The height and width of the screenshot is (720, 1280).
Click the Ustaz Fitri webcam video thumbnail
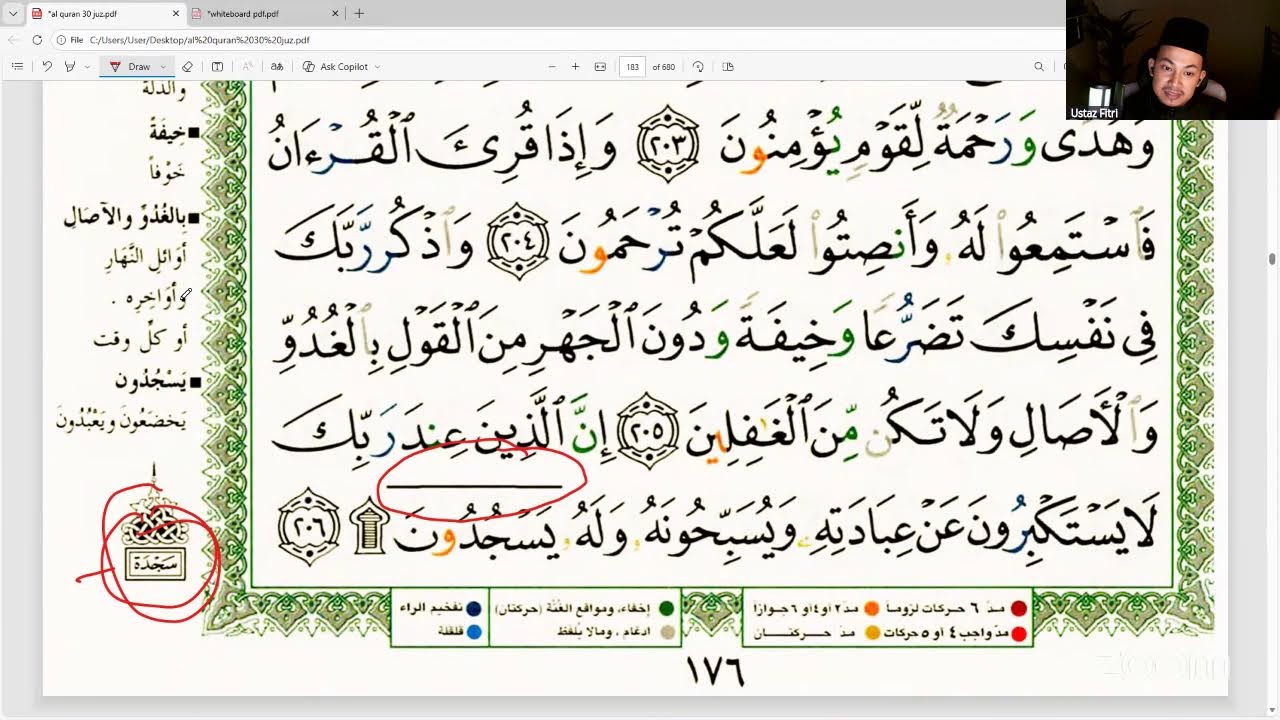(1173, 60)
